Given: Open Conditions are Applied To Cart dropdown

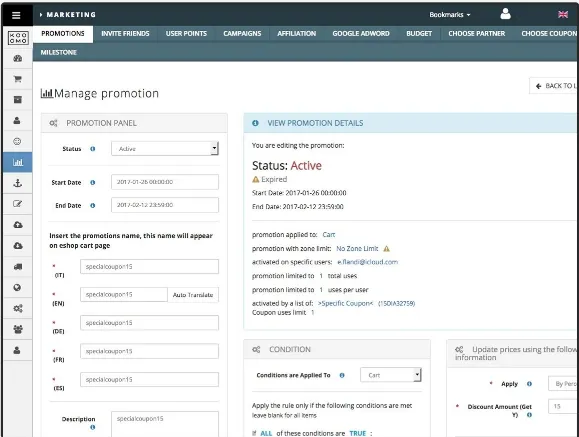Looking at the screenshot, I should pyautogui.click(x=391, y=375).
